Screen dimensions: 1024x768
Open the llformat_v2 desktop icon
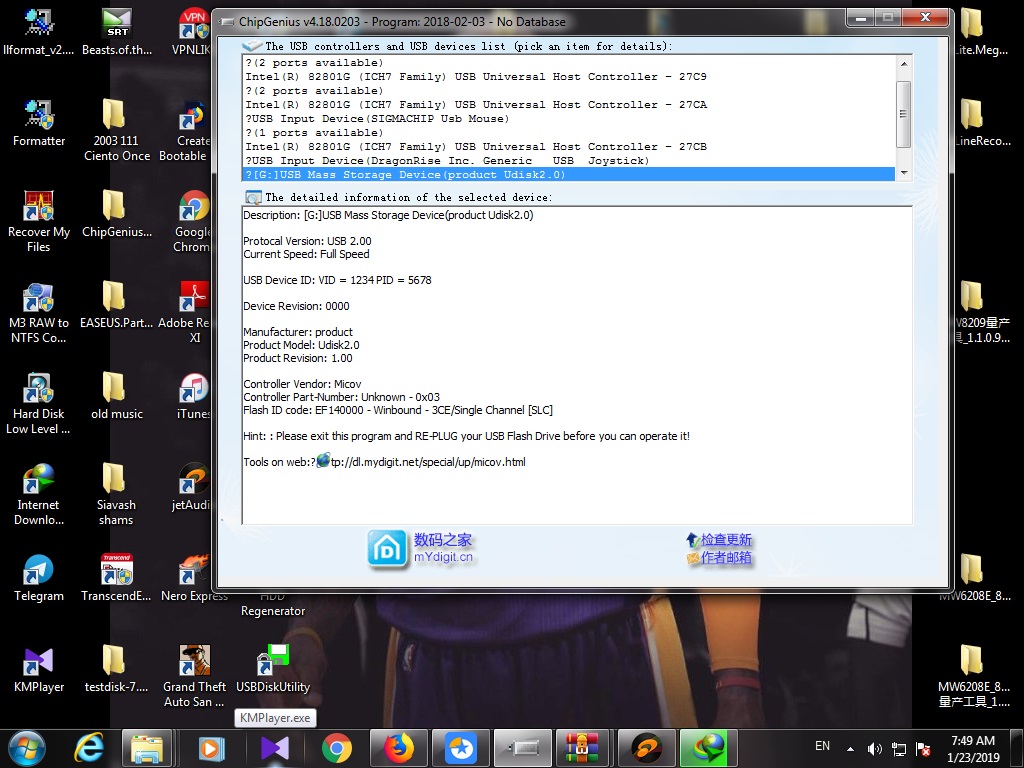click(39, 31)
